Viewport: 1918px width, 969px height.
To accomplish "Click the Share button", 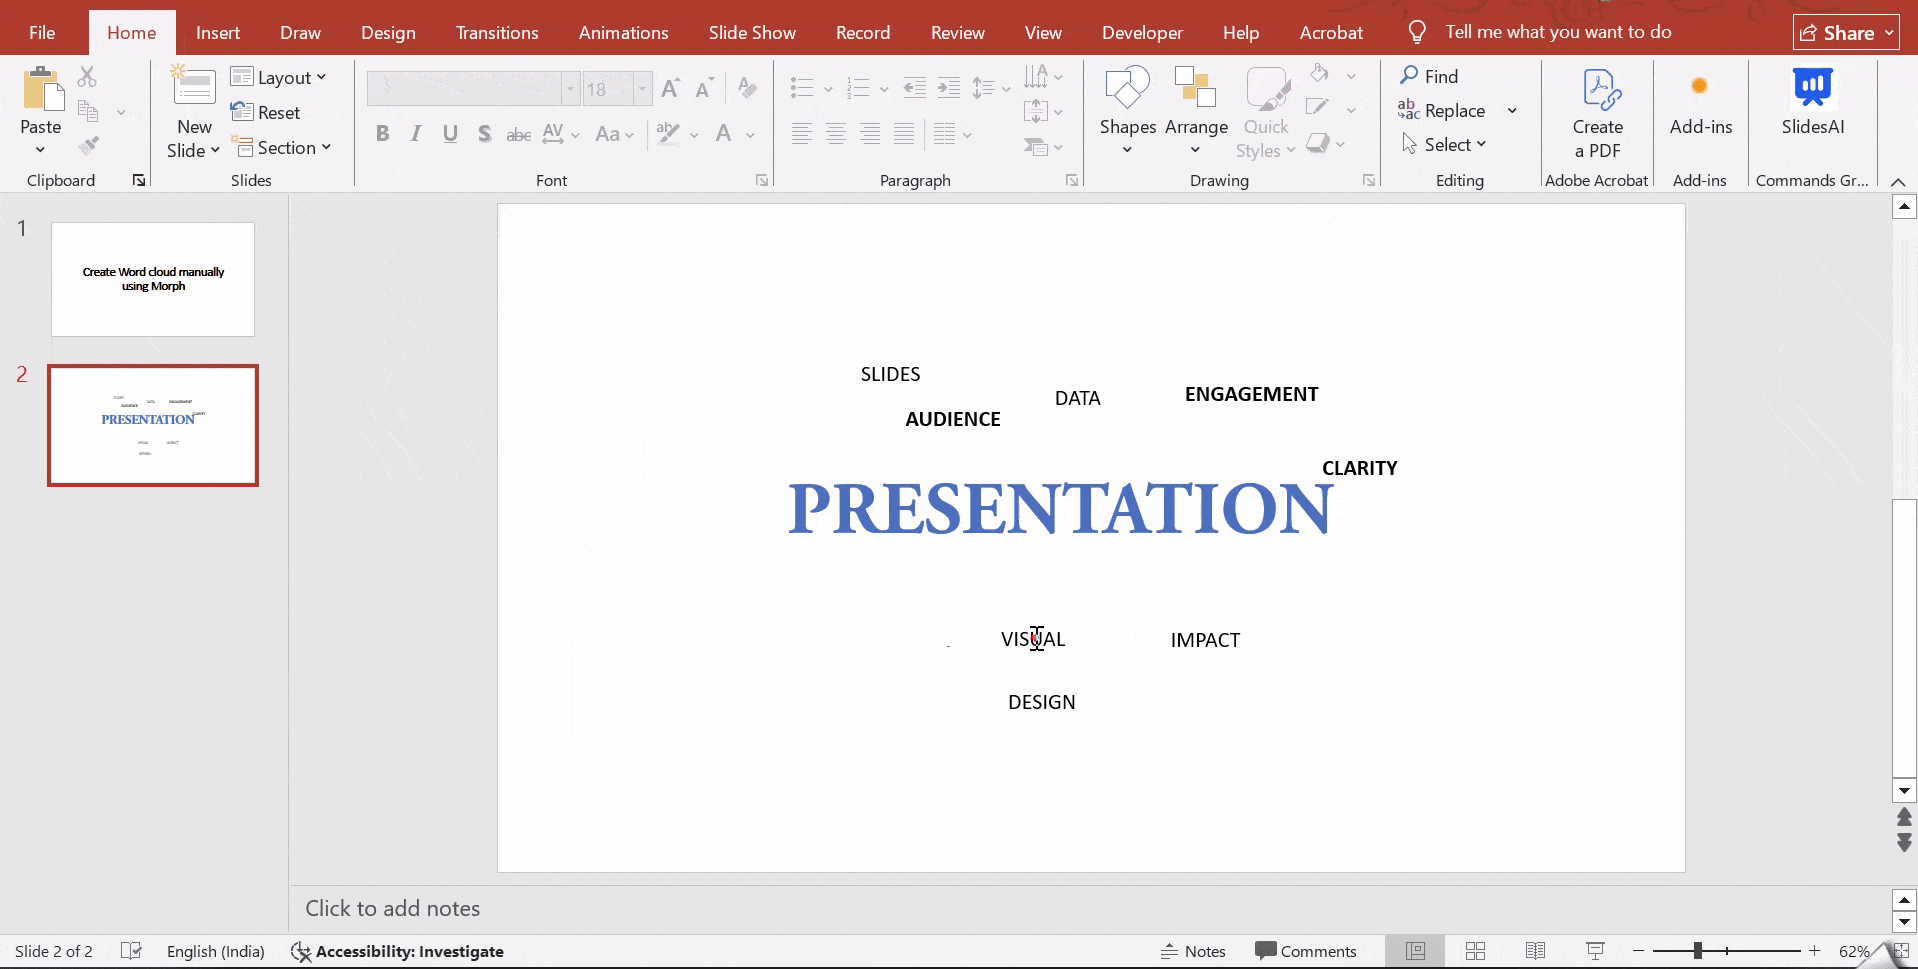I will (1843, 31).
